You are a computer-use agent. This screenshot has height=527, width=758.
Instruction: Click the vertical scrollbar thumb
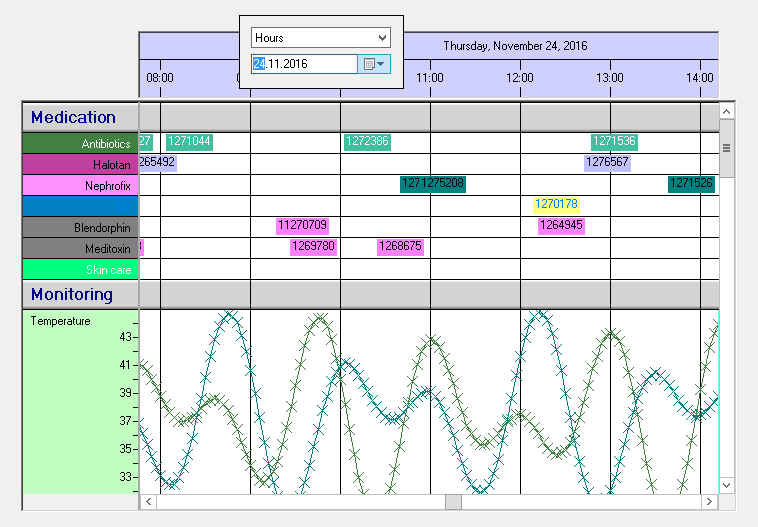coord(727,148)
